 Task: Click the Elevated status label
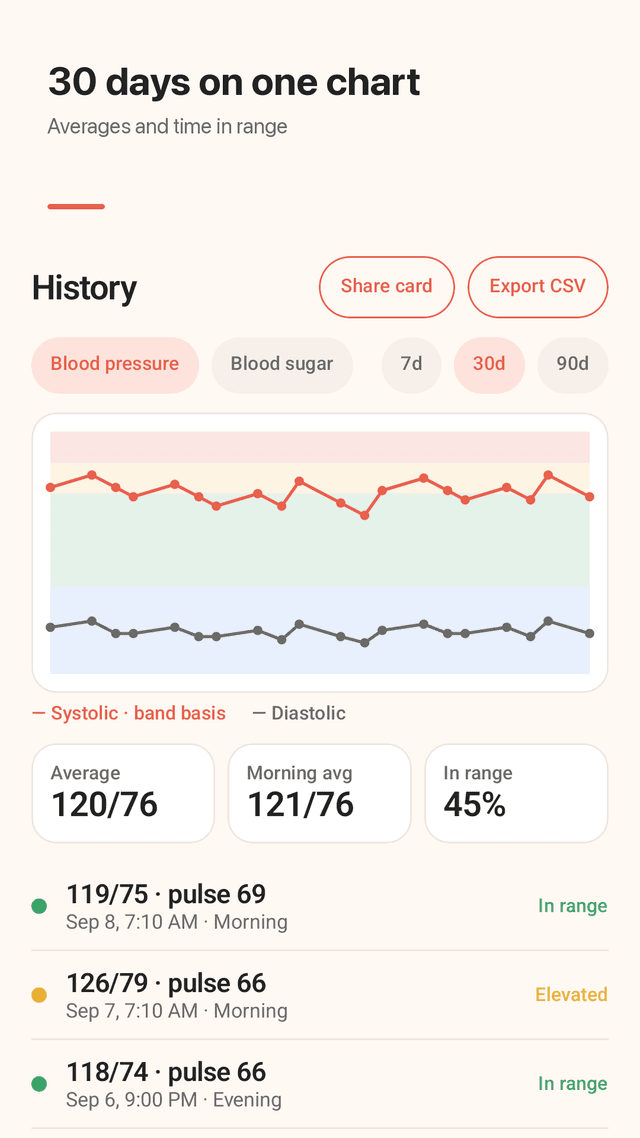(571, 994)
